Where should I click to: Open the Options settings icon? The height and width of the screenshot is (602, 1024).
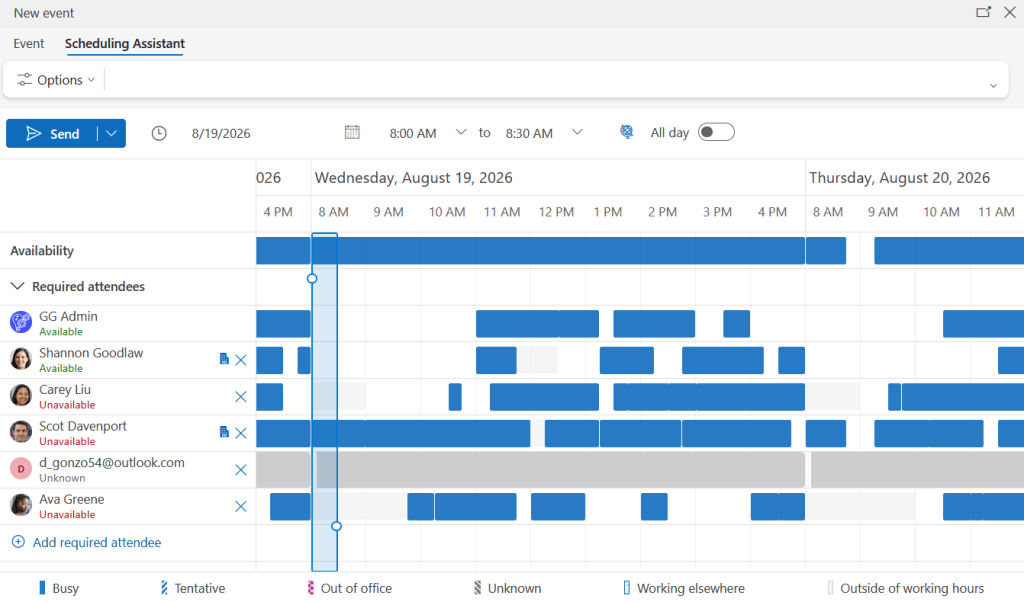[x=24, y=80]
